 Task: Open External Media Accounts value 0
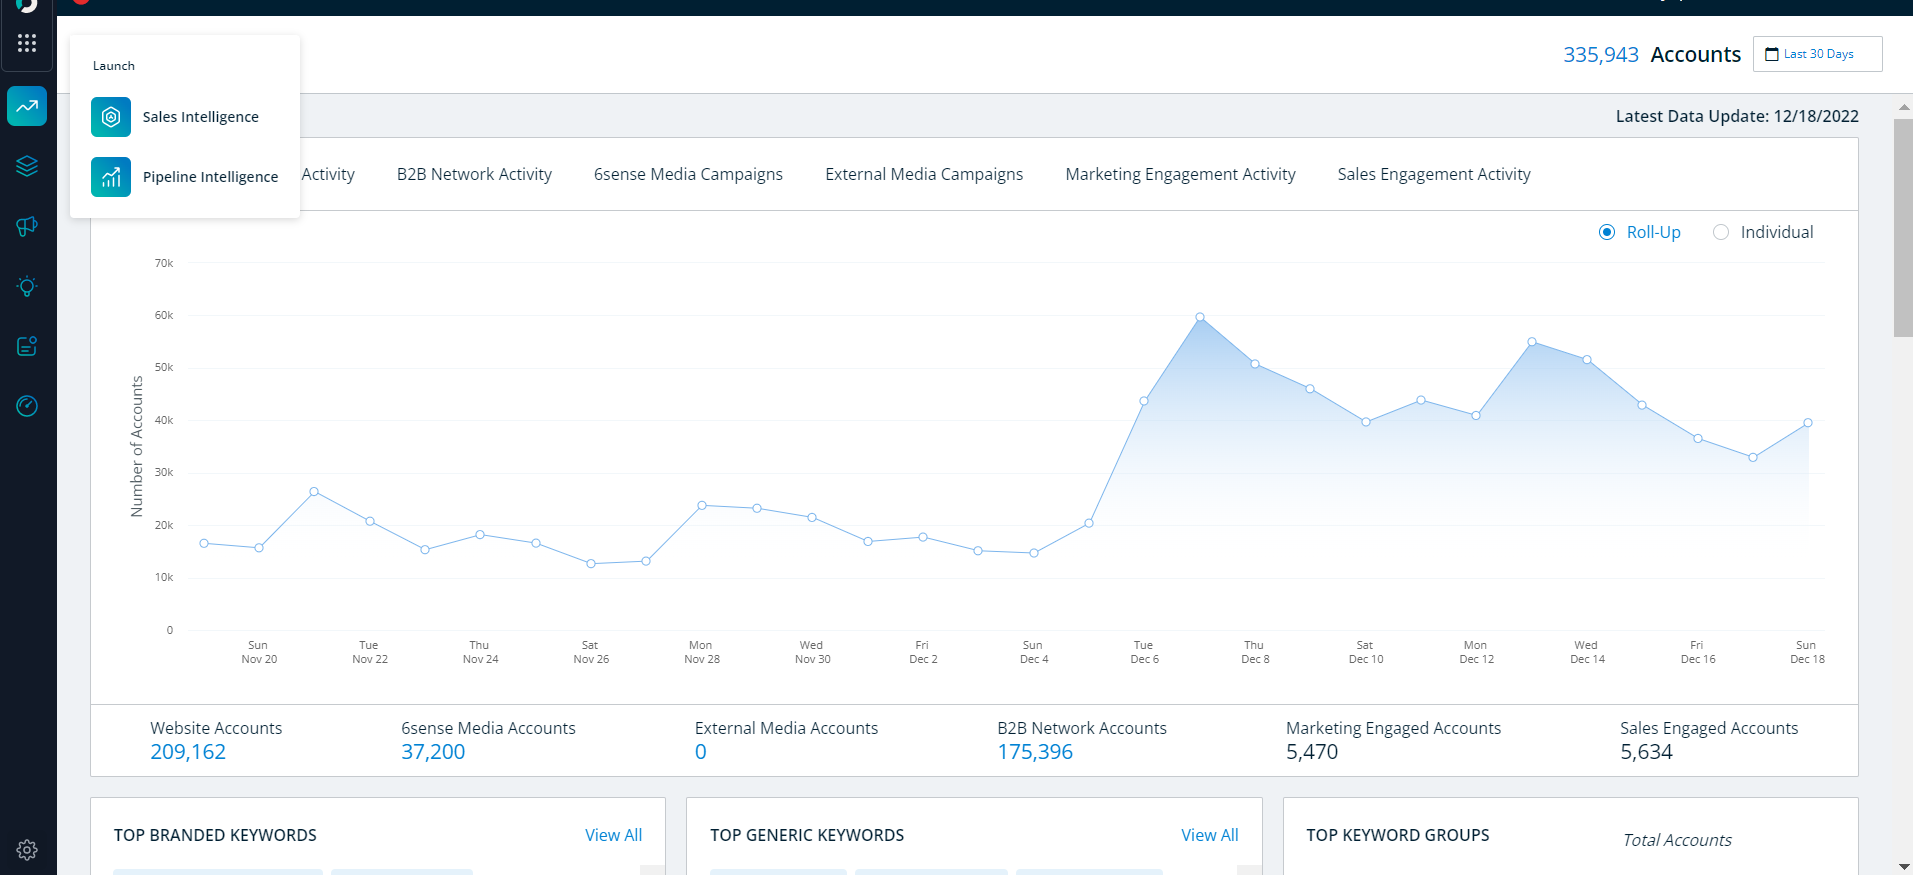tap(701, 752)
